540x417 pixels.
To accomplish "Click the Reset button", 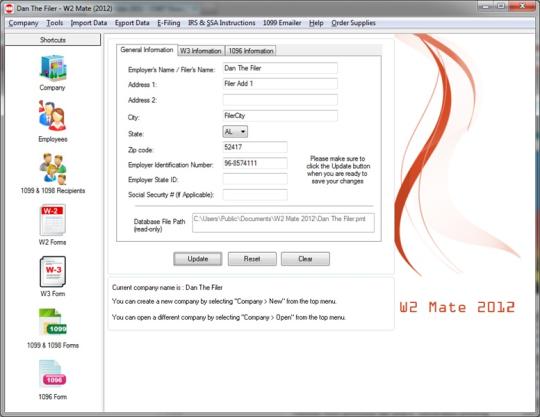I will coord(252,259).
